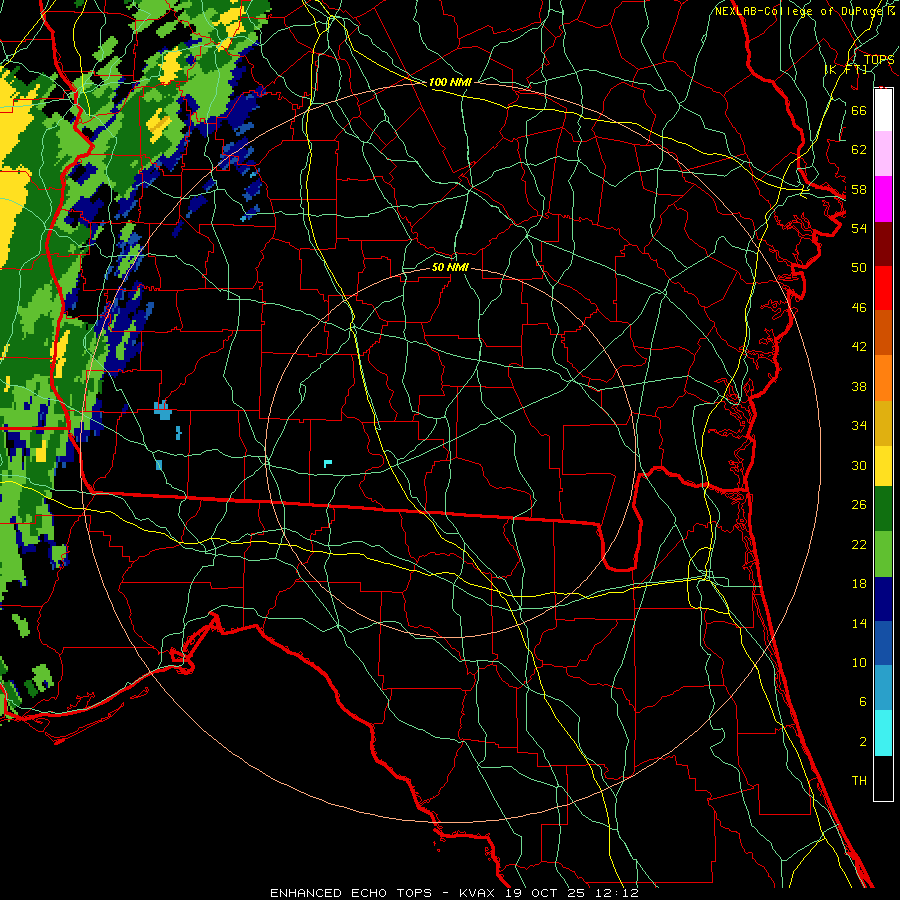
Task: Click the 'TH' threshold label
Action: pos(859,781)
